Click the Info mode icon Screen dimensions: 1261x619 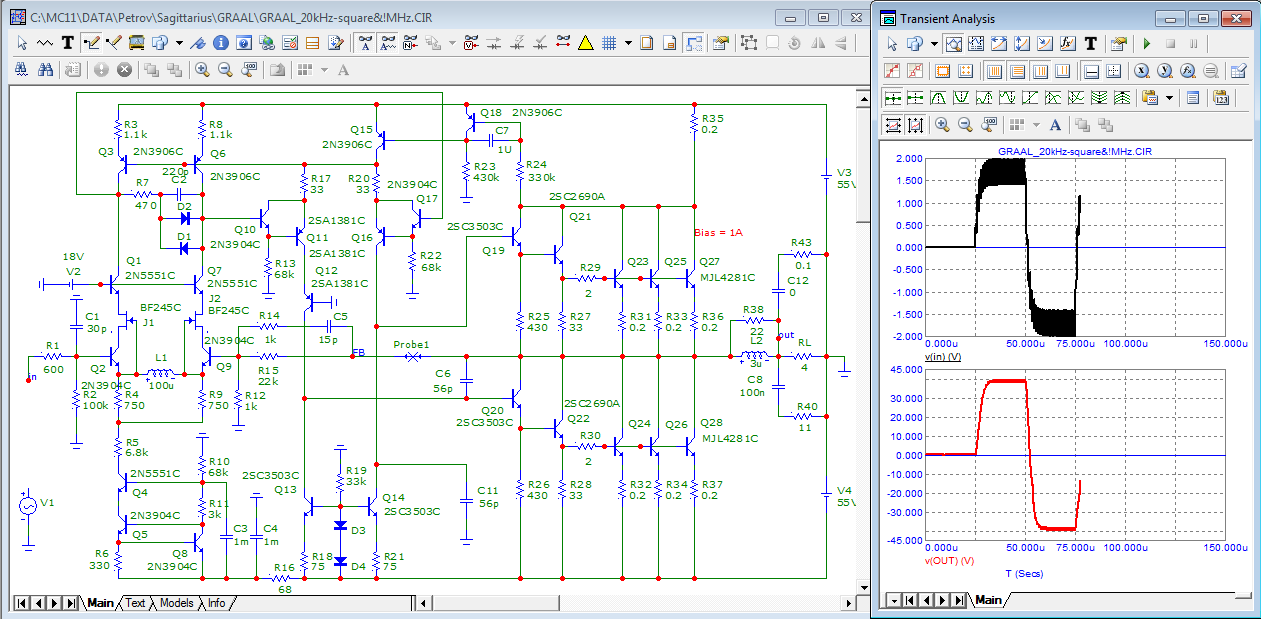click(x=220, y=43)
